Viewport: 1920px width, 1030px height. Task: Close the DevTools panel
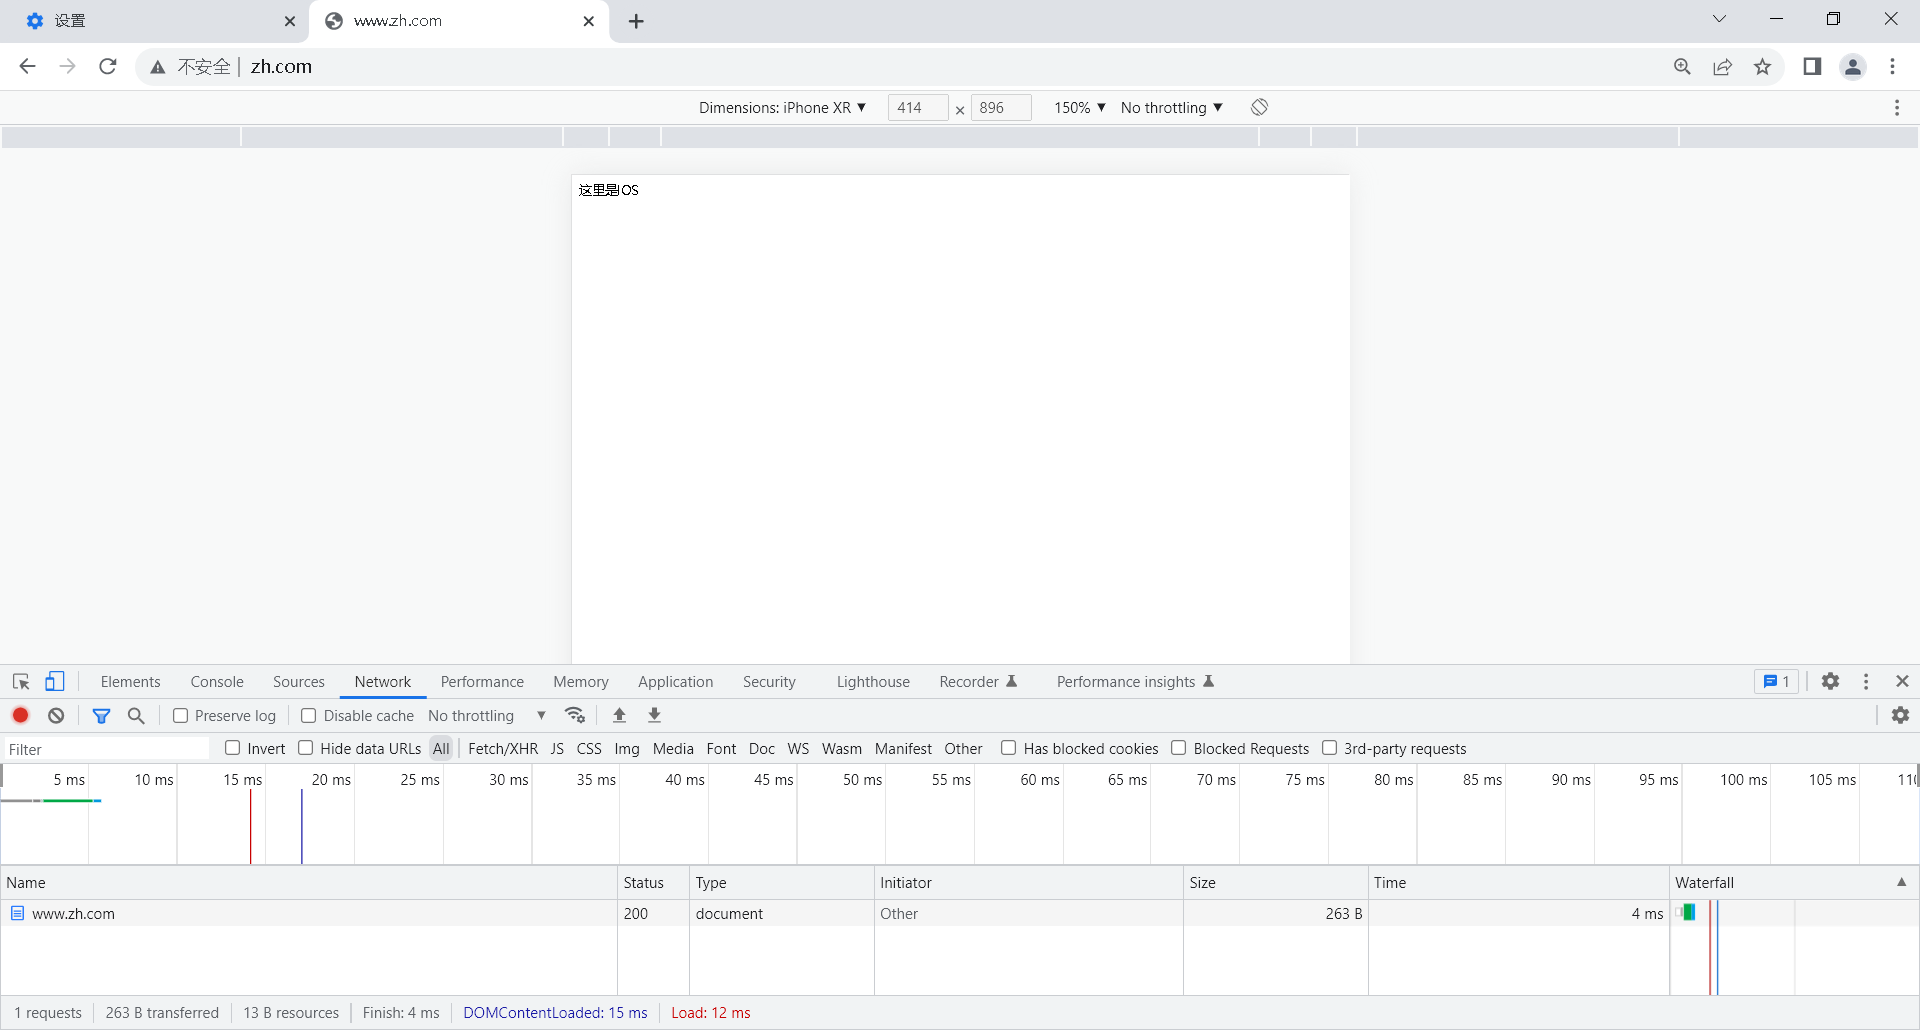[x=1902, y=681]
